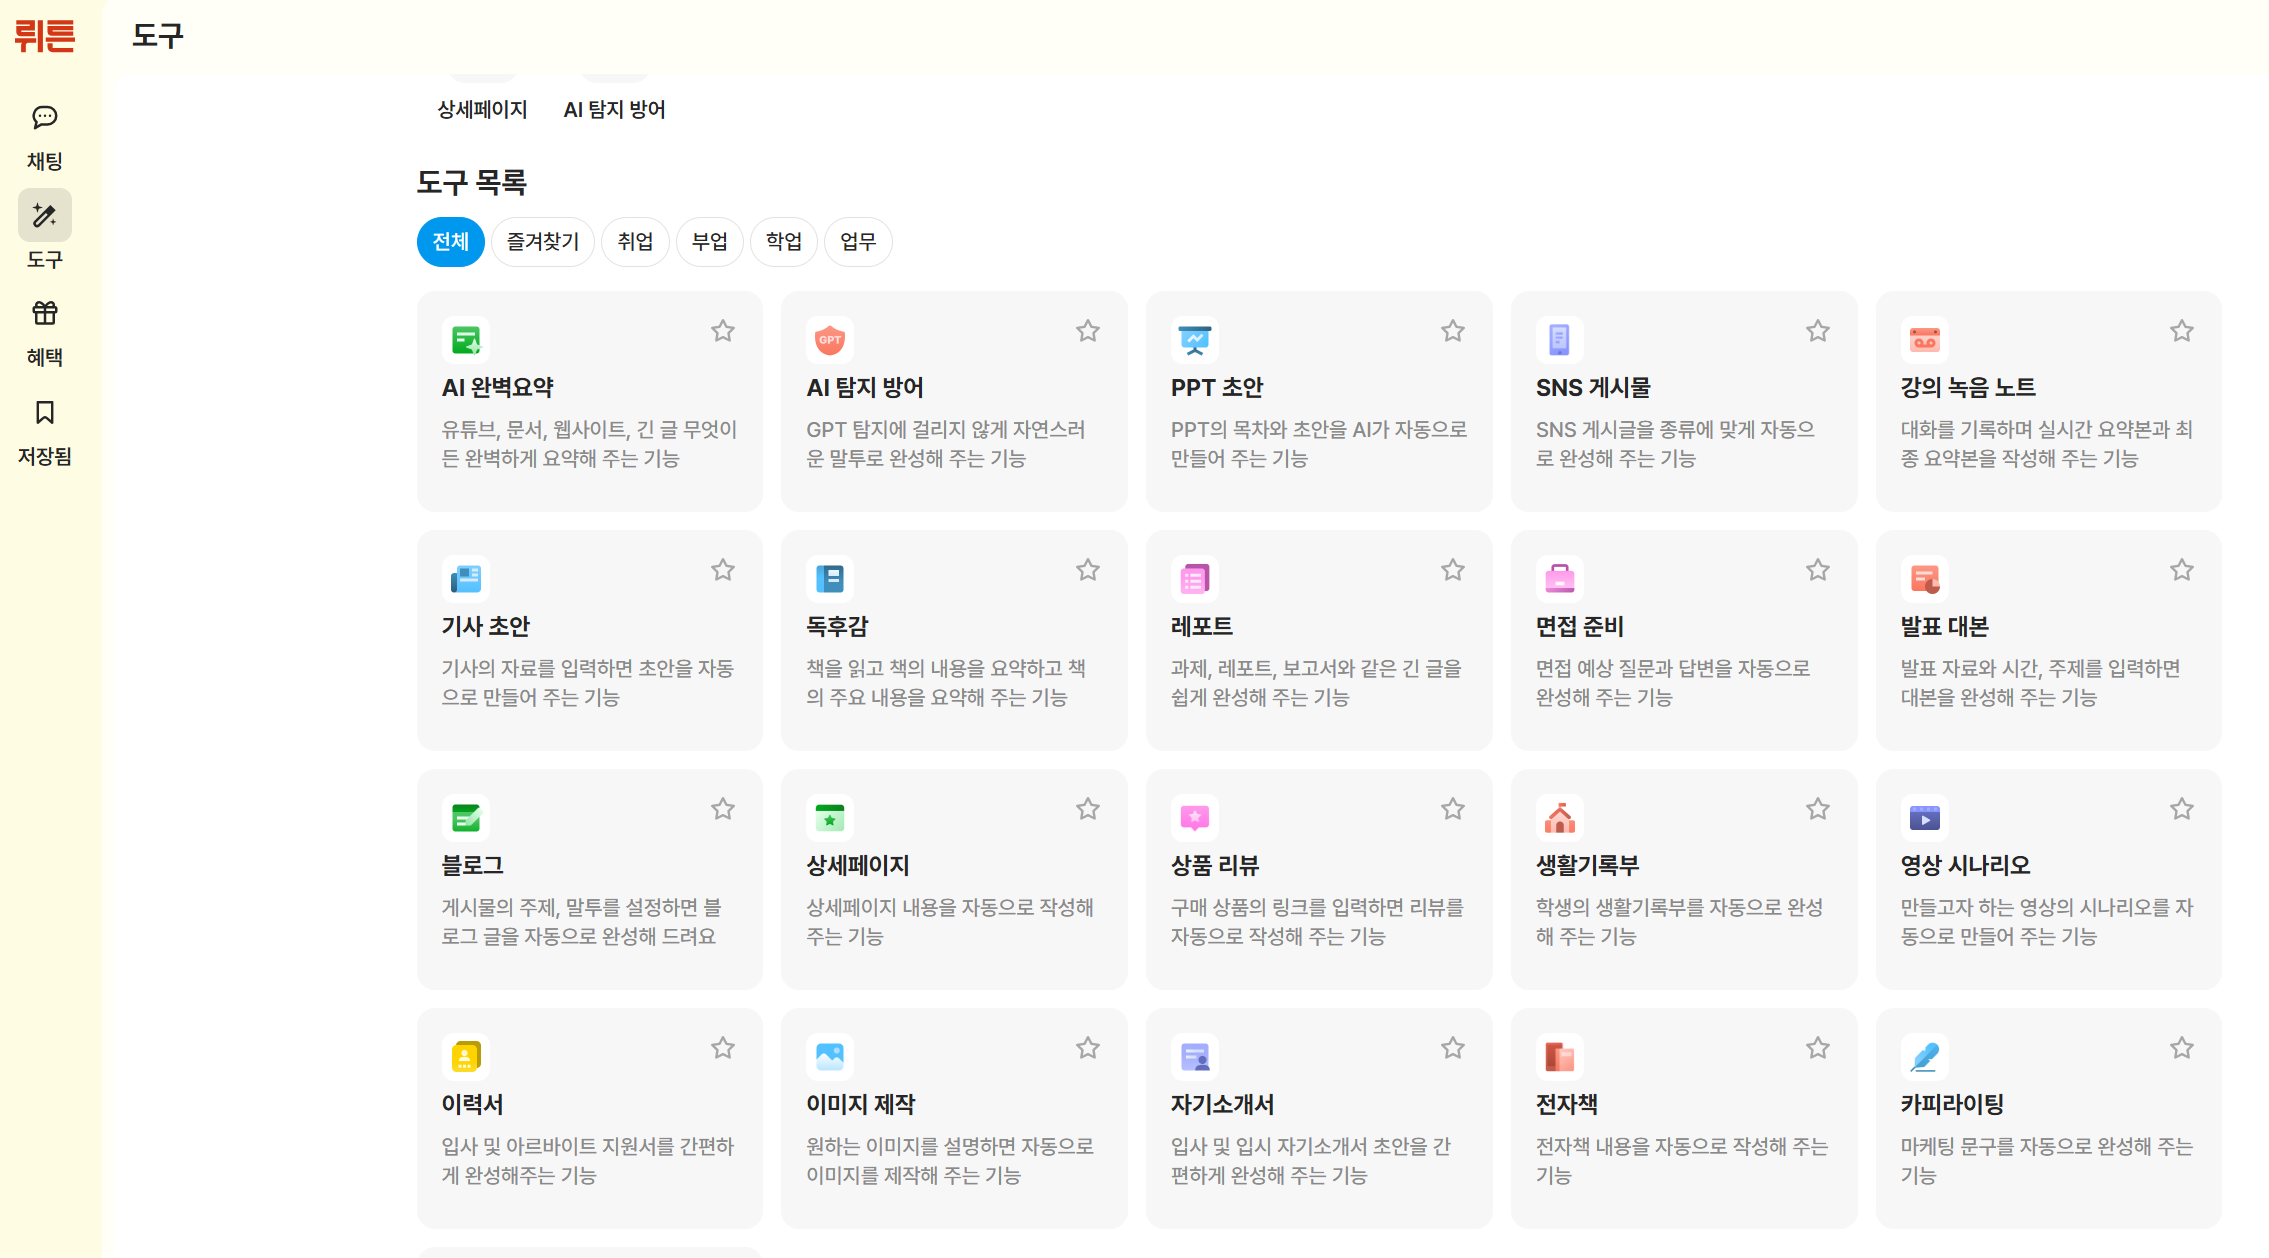Click the AI 완벽요약 green tool icon
Viewport: 2269px width, 1258px height.
pyautogui.click(x=465, y=340)
